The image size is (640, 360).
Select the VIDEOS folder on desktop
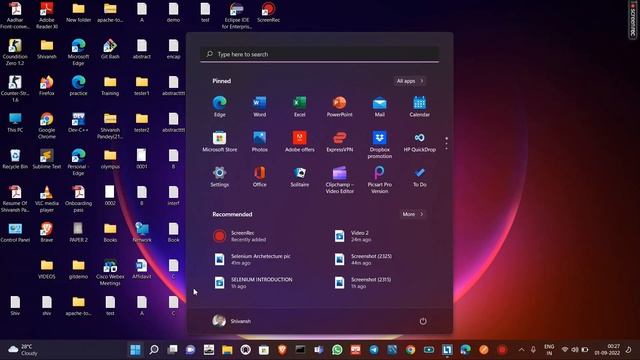click(x=47, y=269)
